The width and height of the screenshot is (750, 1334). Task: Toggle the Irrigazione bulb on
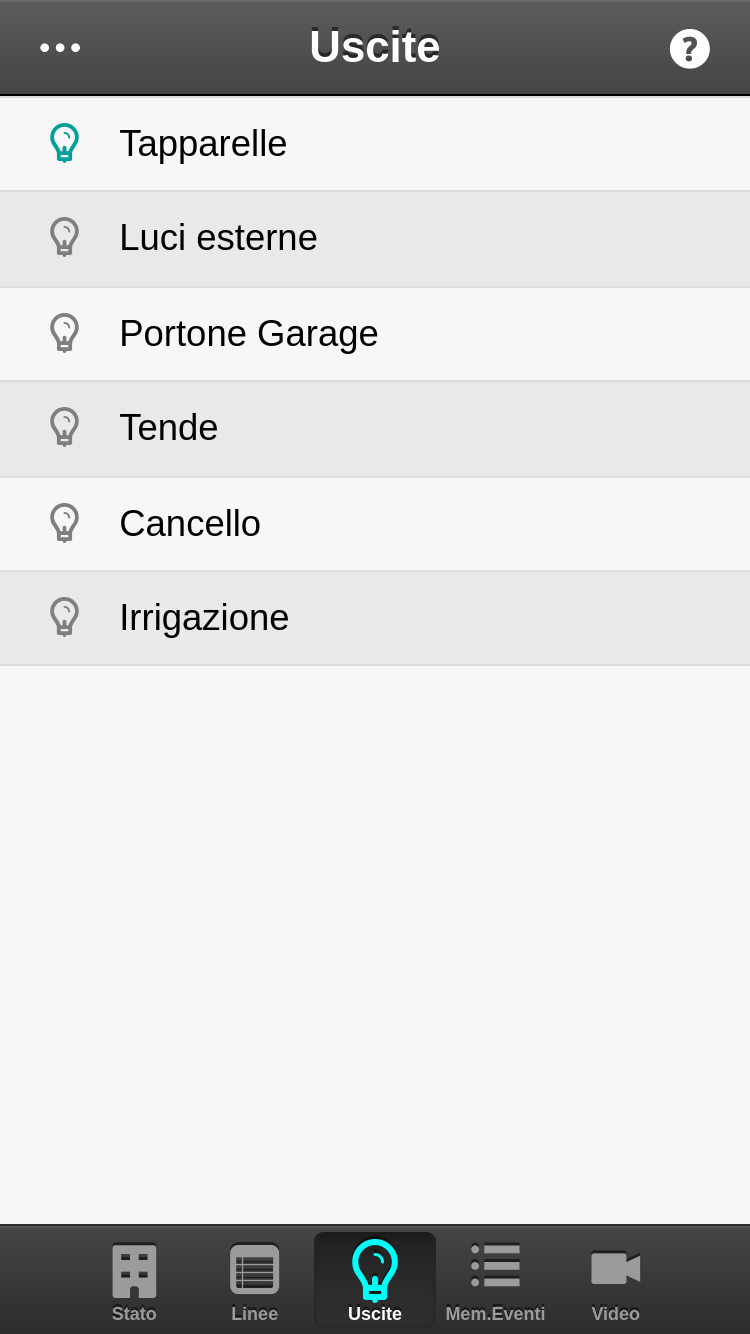pos(64,617)
